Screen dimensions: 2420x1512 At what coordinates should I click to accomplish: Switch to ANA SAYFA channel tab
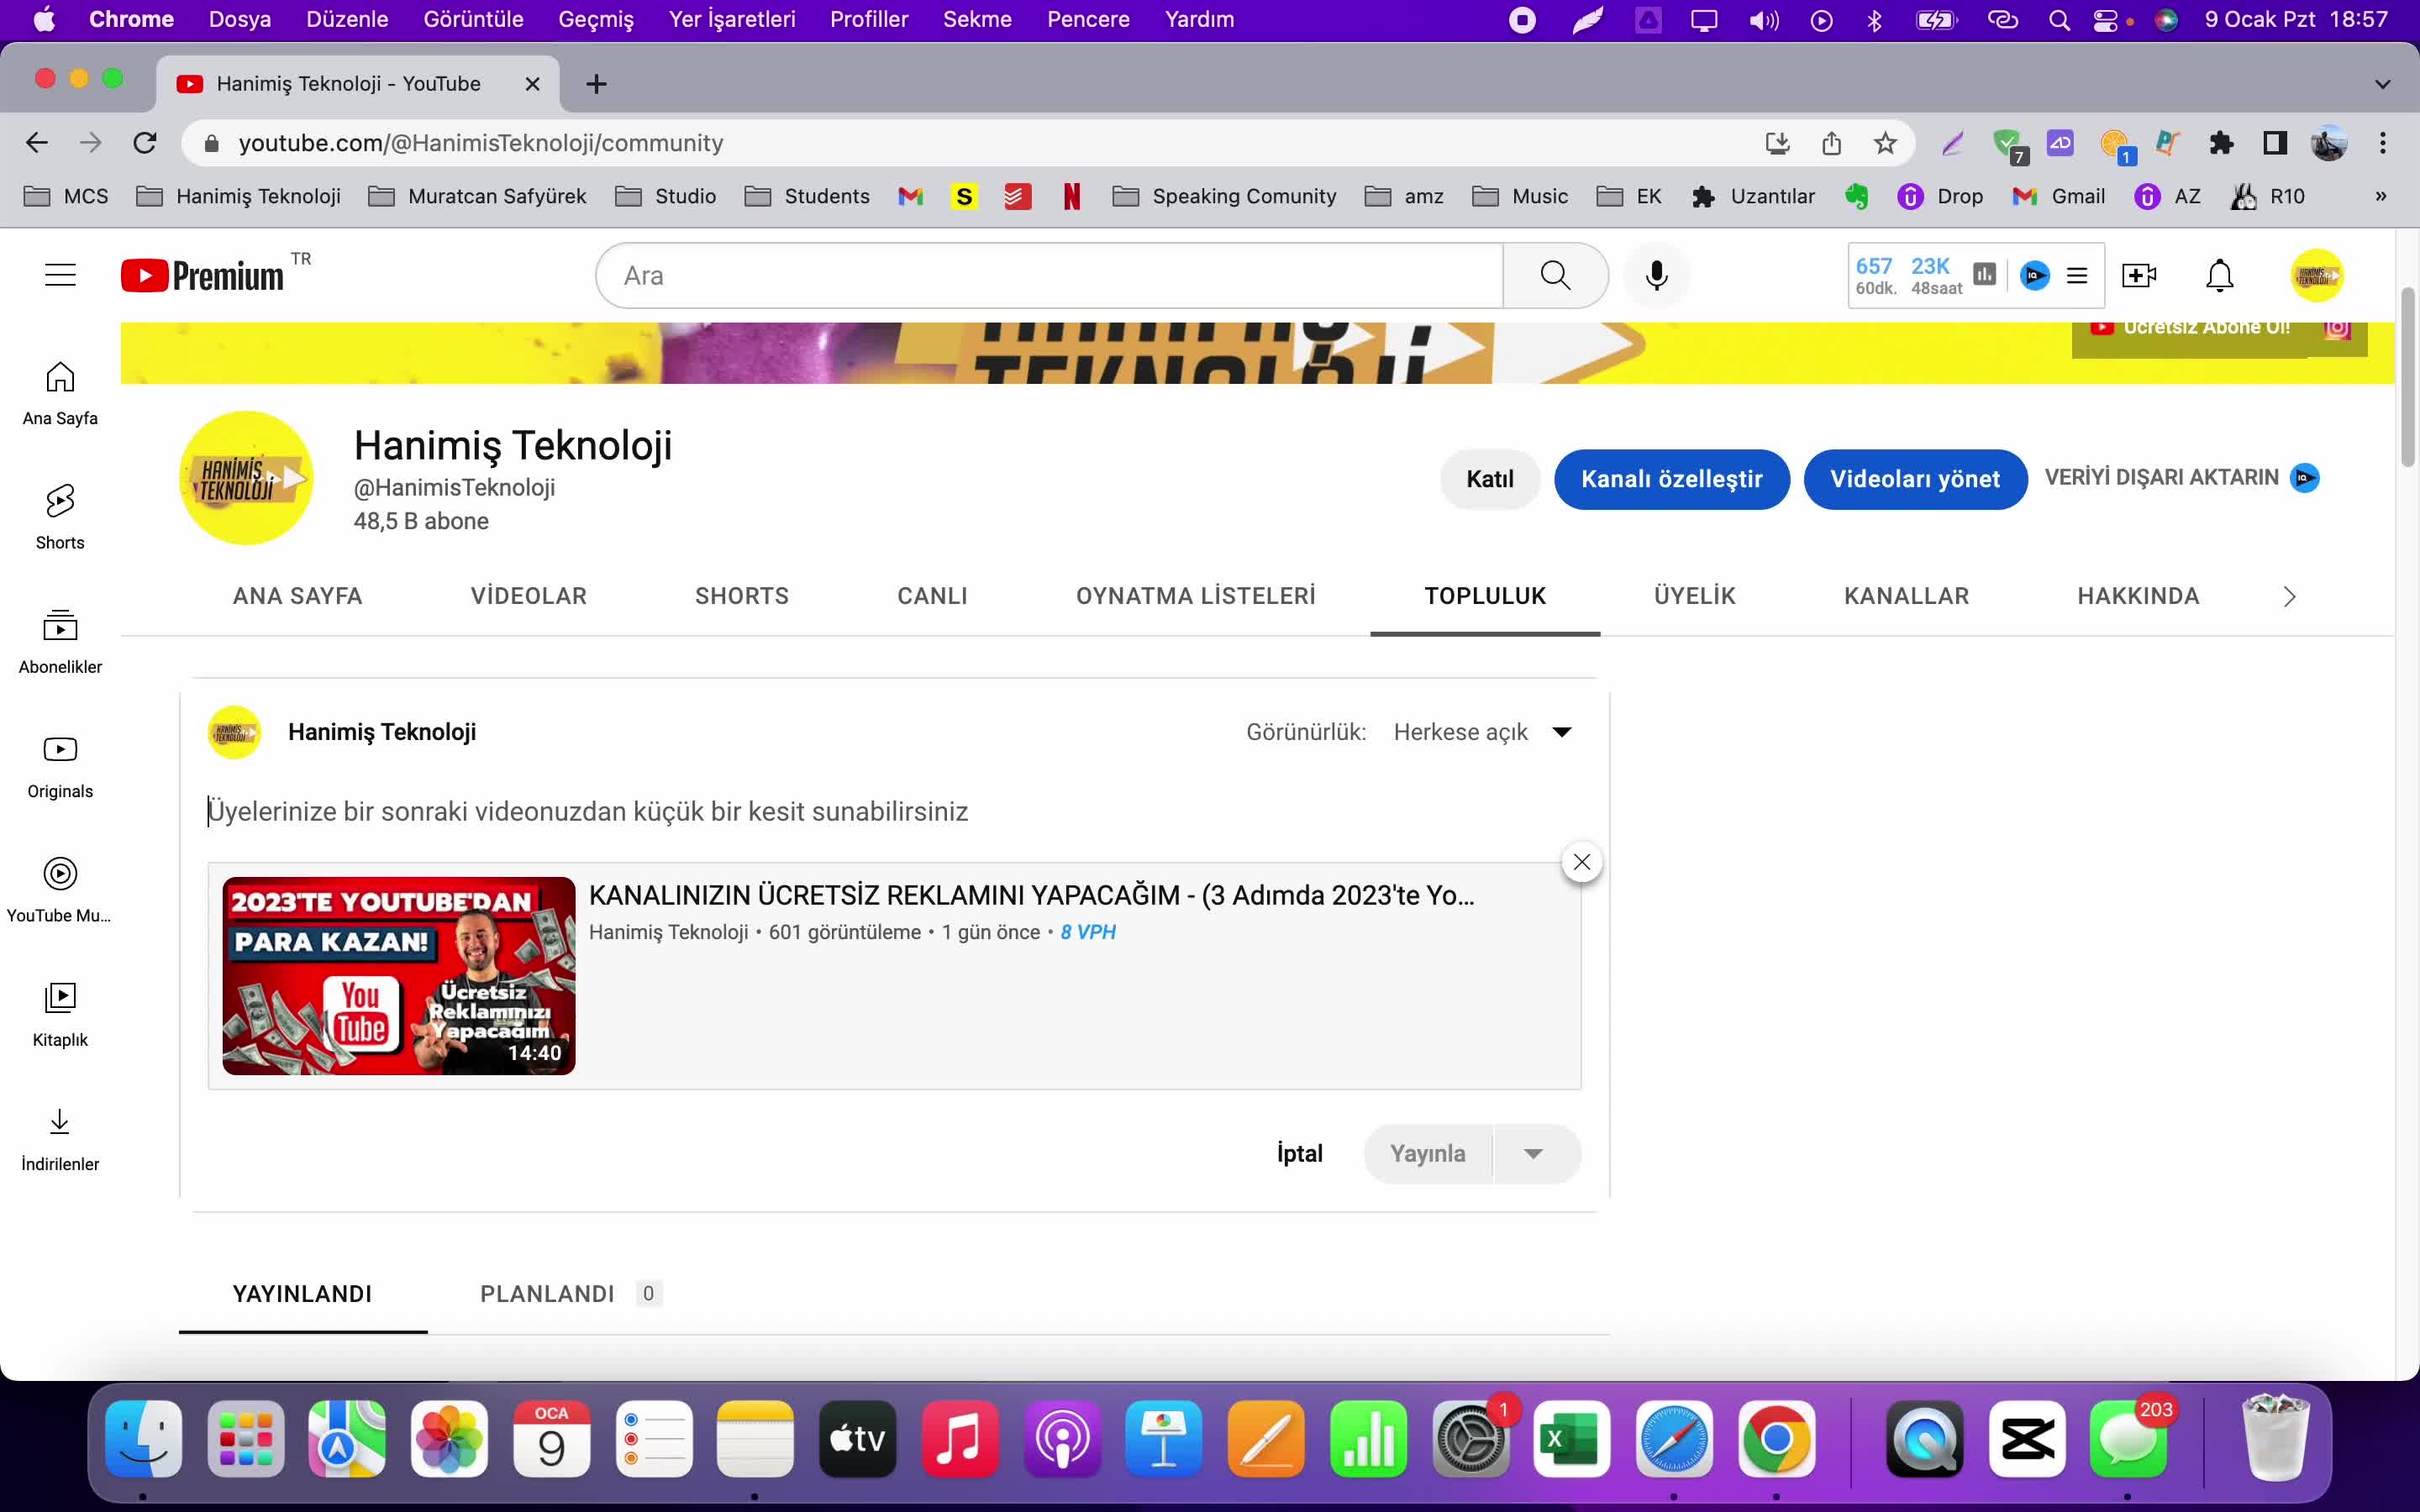pos(298,596)
